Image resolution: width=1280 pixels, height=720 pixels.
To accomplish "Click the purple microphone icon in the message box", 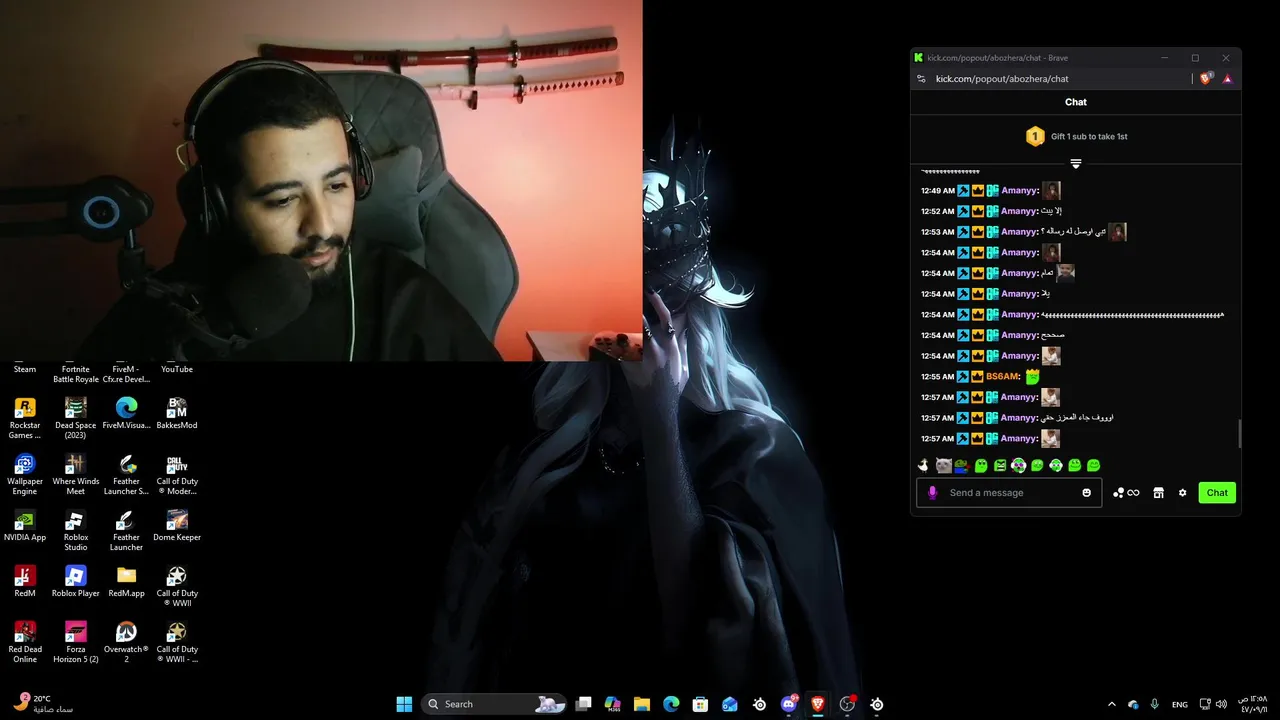I will (933, 493).
